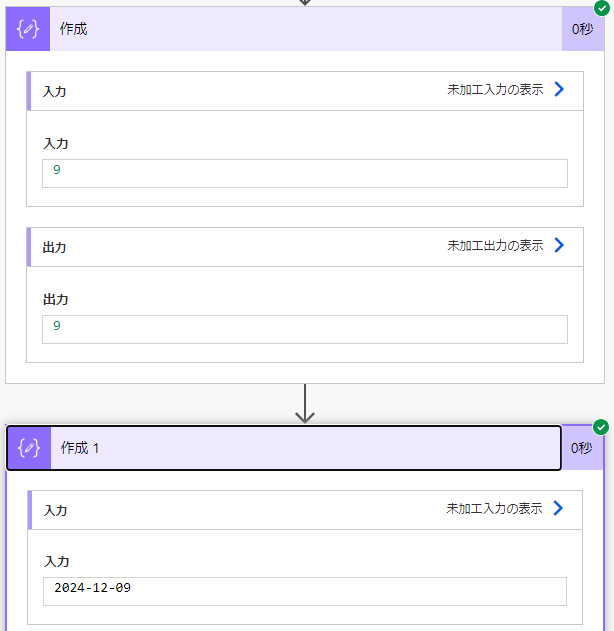This screenshot has height=631, width=614.
Task: Open the chevron beside 未加工出力の表示
Action: 559,245
